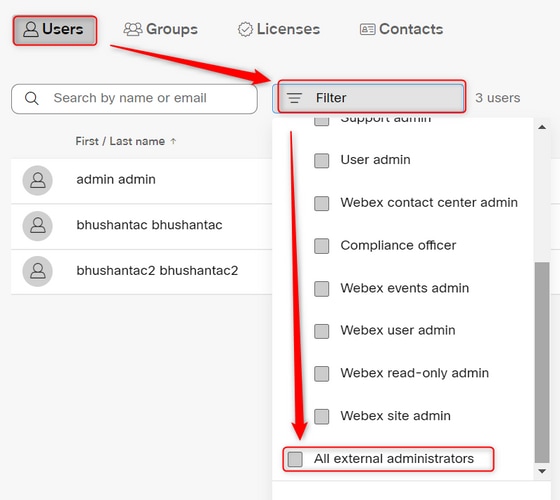
Task: Open user admin admin
Action: click(x=116, y=180)
